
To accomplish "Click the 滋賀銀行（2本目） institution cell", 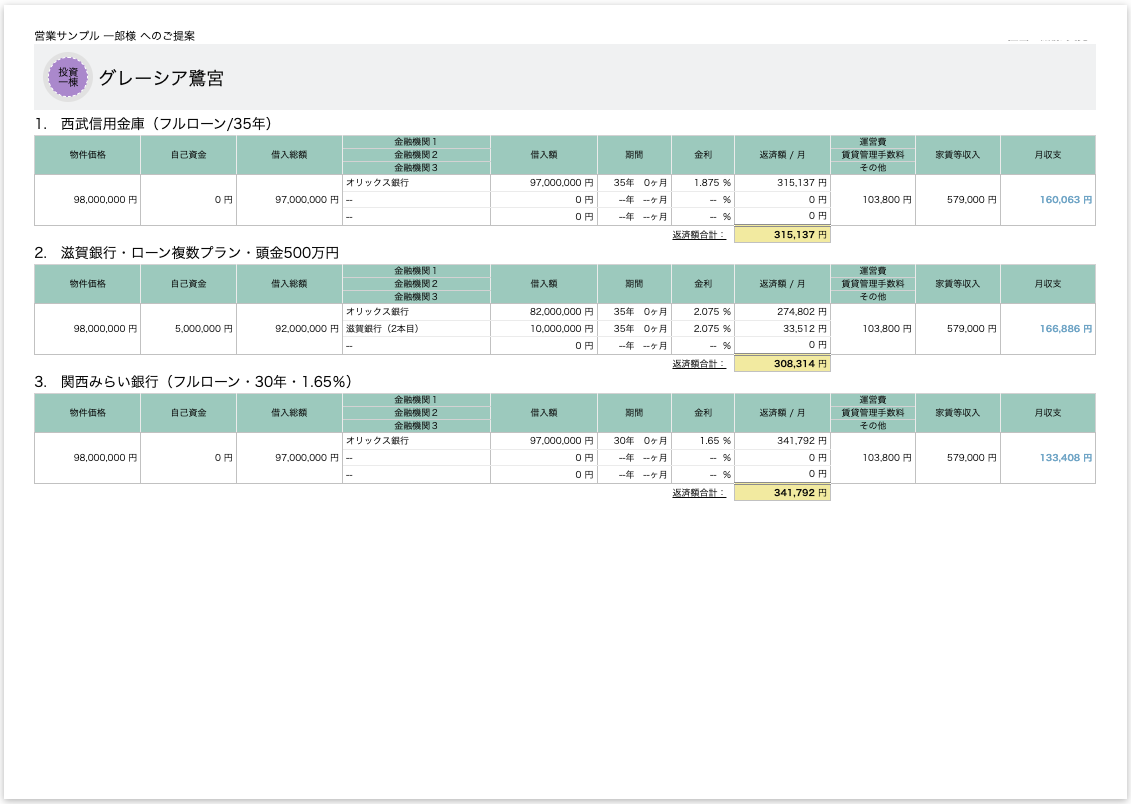I will click(x=416, y=329).
